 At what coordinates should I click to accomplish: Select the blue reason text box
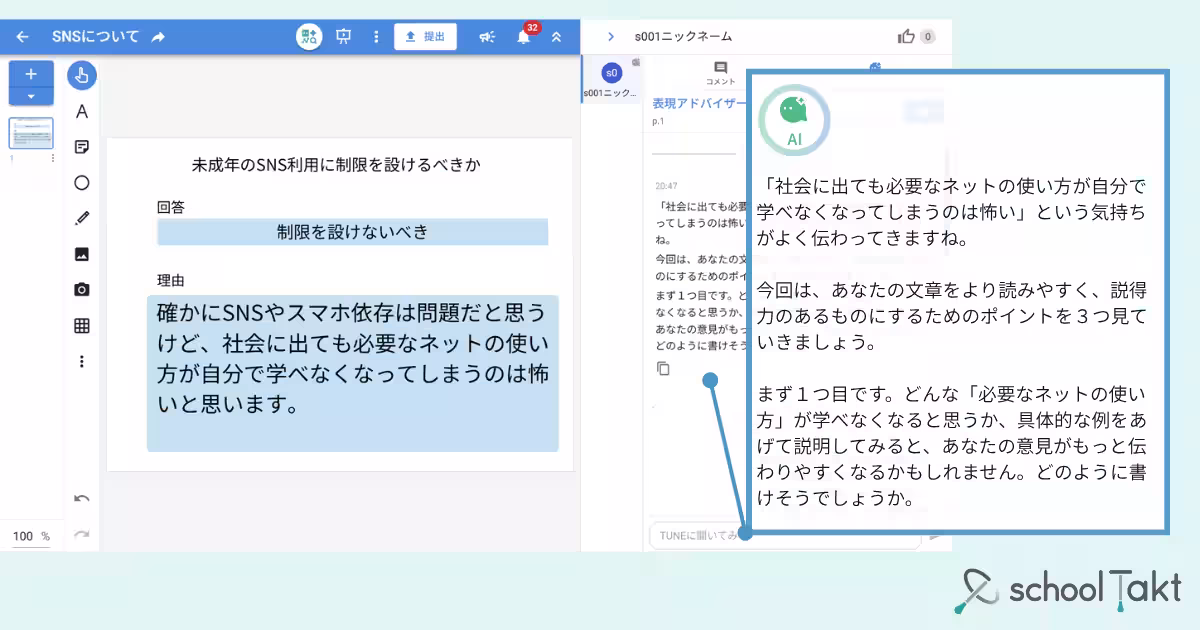coord(352,373)
